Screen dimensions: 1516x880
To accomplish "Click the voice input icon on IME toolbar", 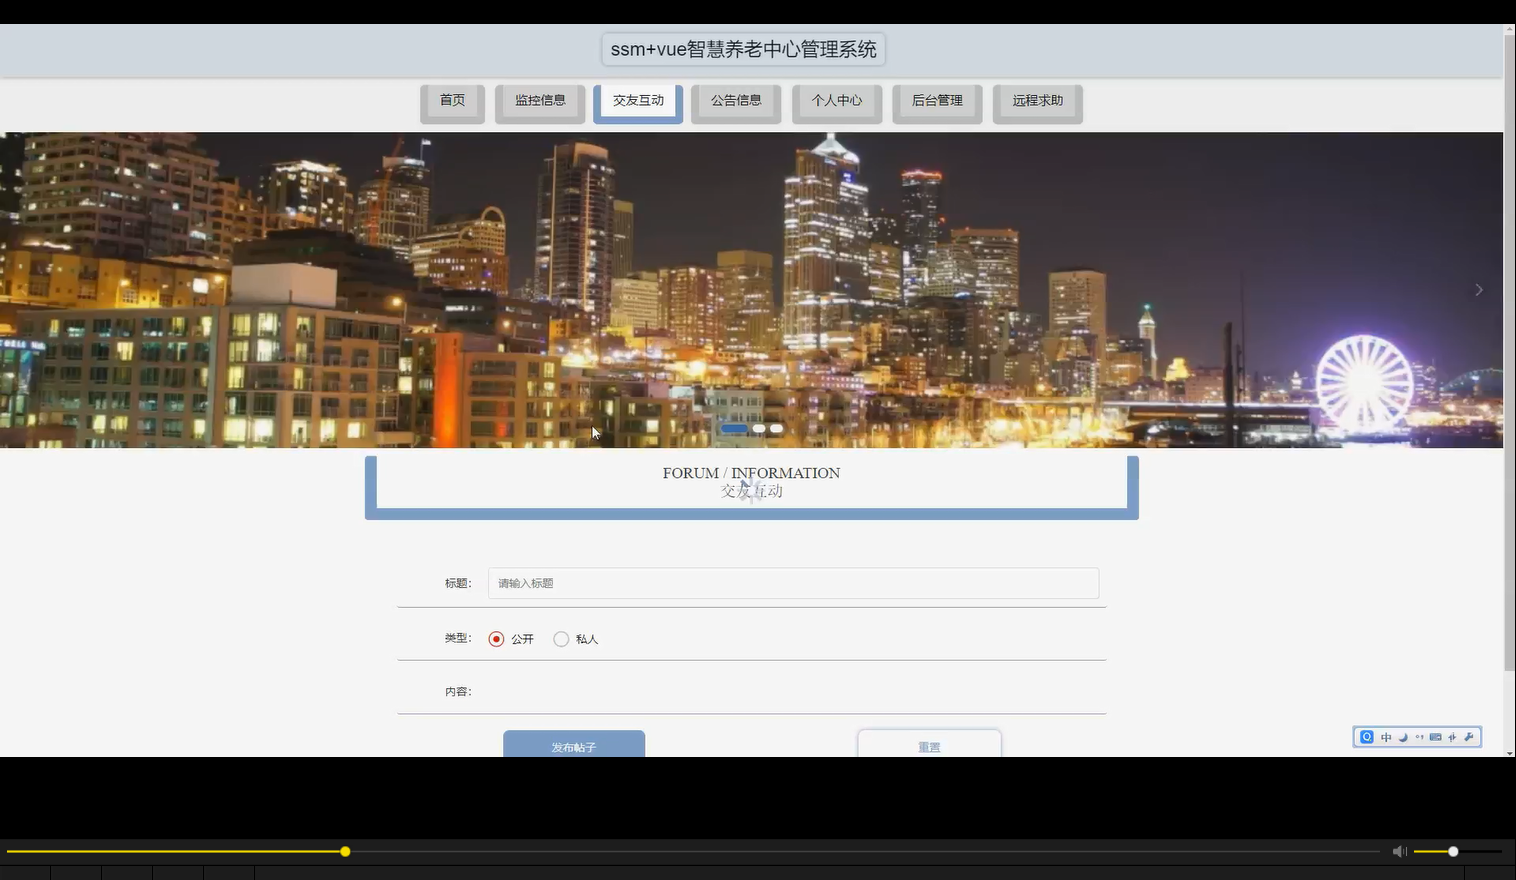I will (x=1452, y=737).
